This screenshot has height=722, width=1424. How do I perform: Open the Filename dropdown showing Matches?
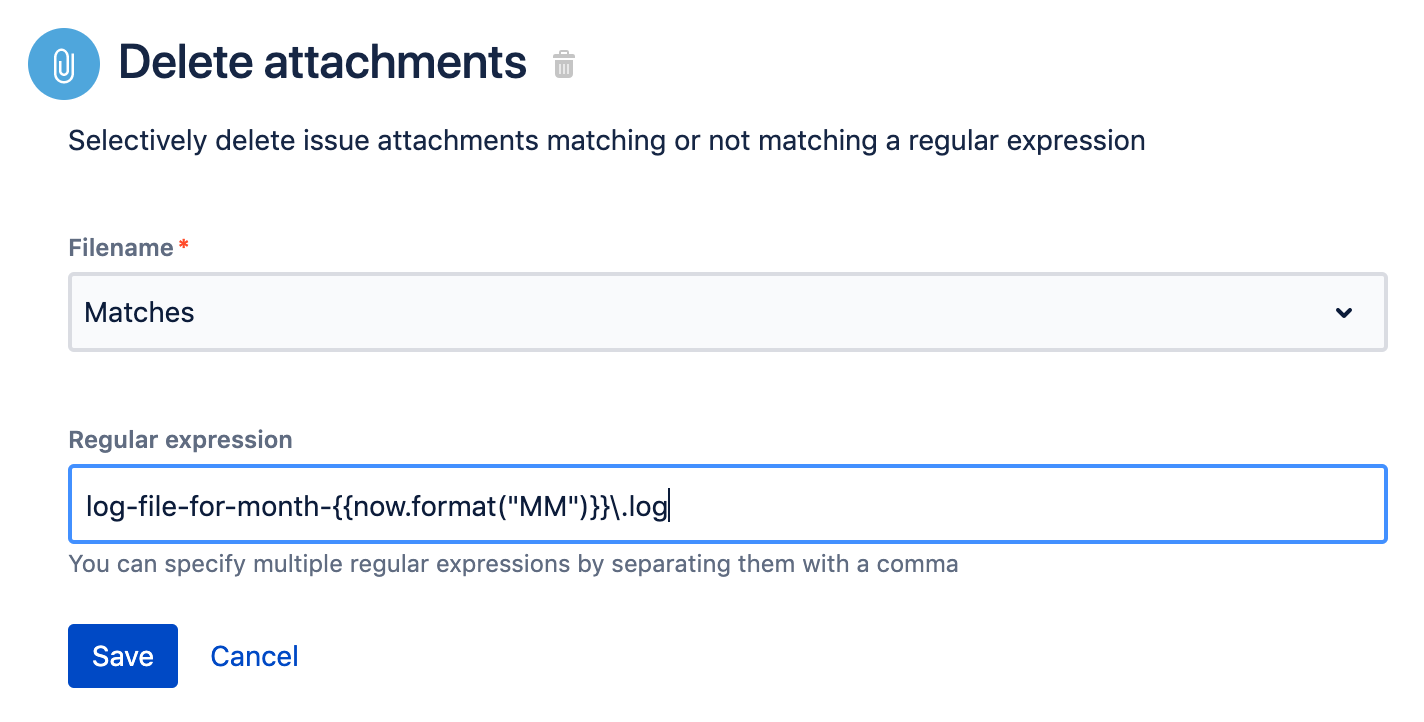(x=727, y=312)
